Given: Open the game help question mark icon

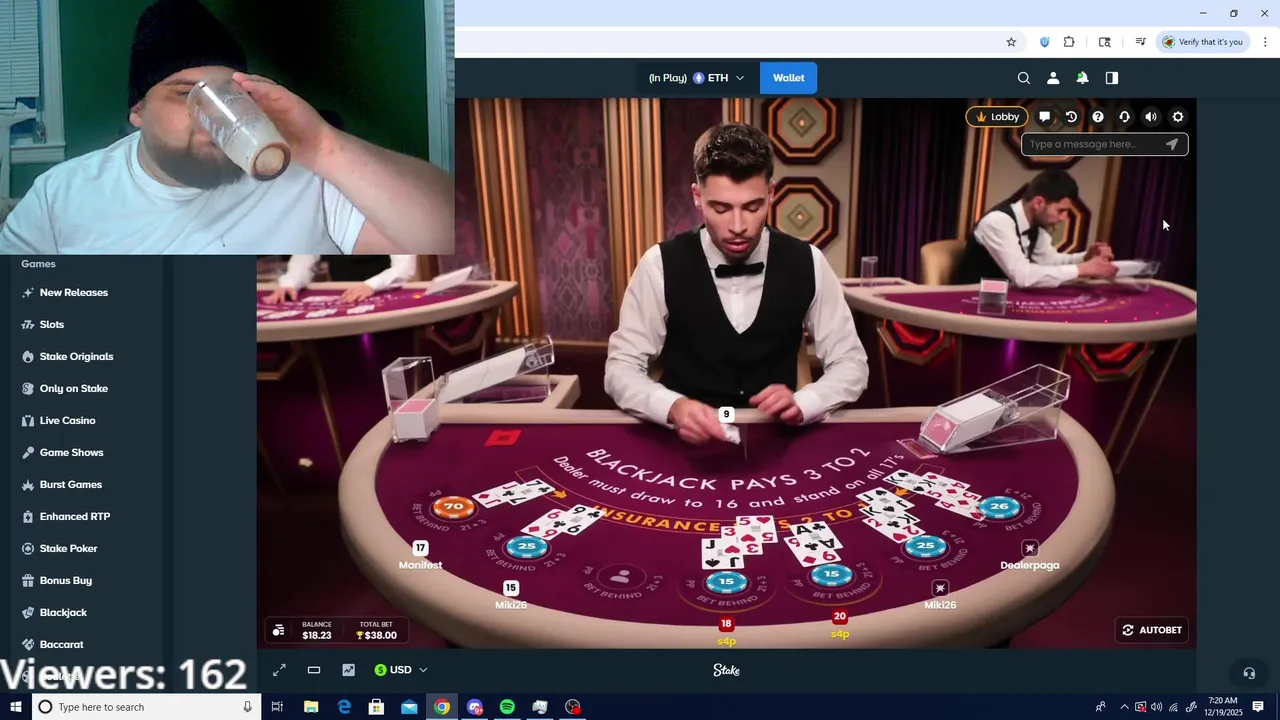Looking at the screenshot, I should tap(1098, 117).
